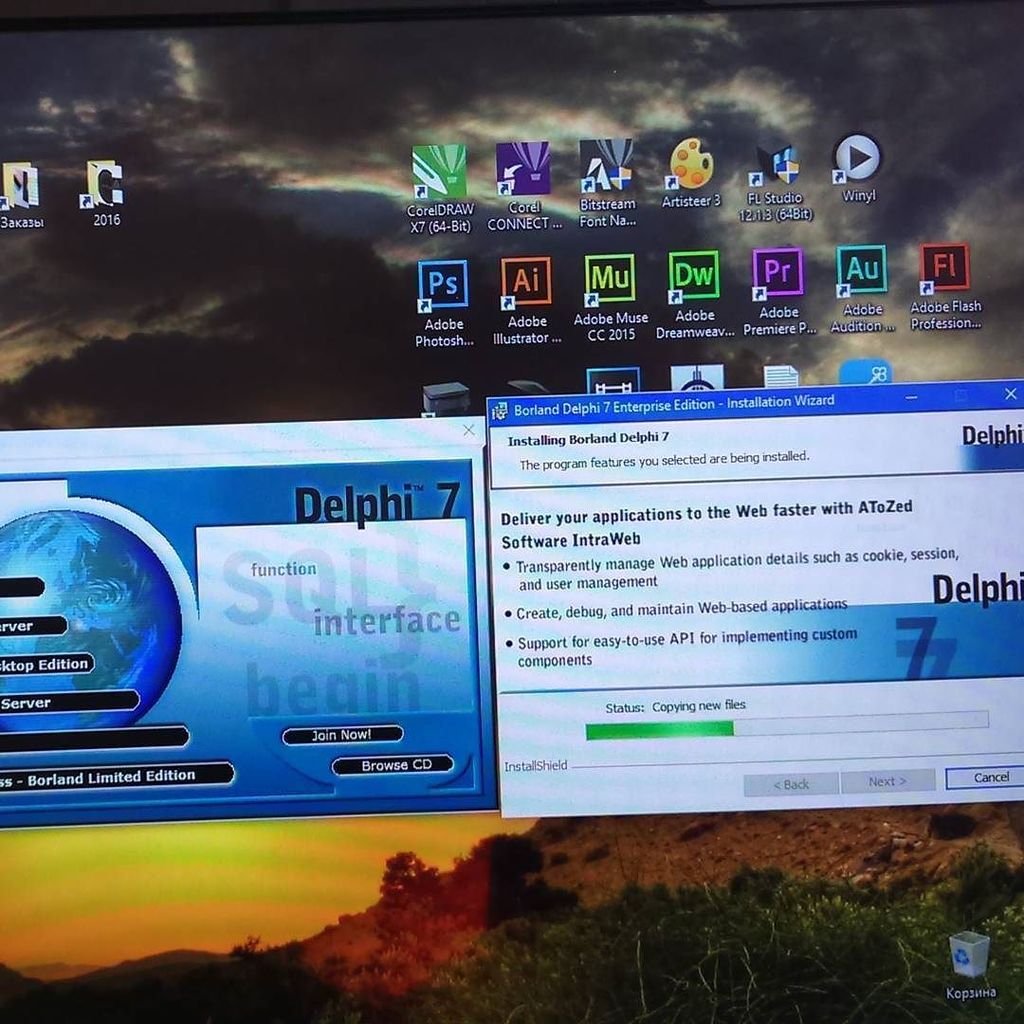Open the CorelDRAW X7 (64-Bit) desktop shortcut

click(440, 189)
